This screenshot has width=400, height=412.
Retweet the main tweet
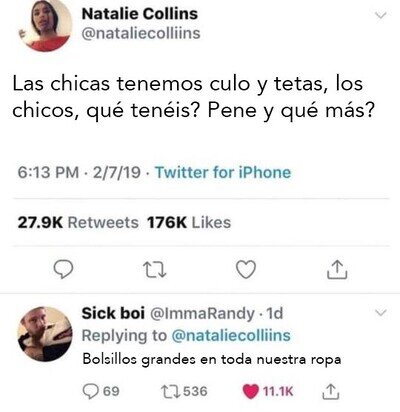click(x=154, y=270)
